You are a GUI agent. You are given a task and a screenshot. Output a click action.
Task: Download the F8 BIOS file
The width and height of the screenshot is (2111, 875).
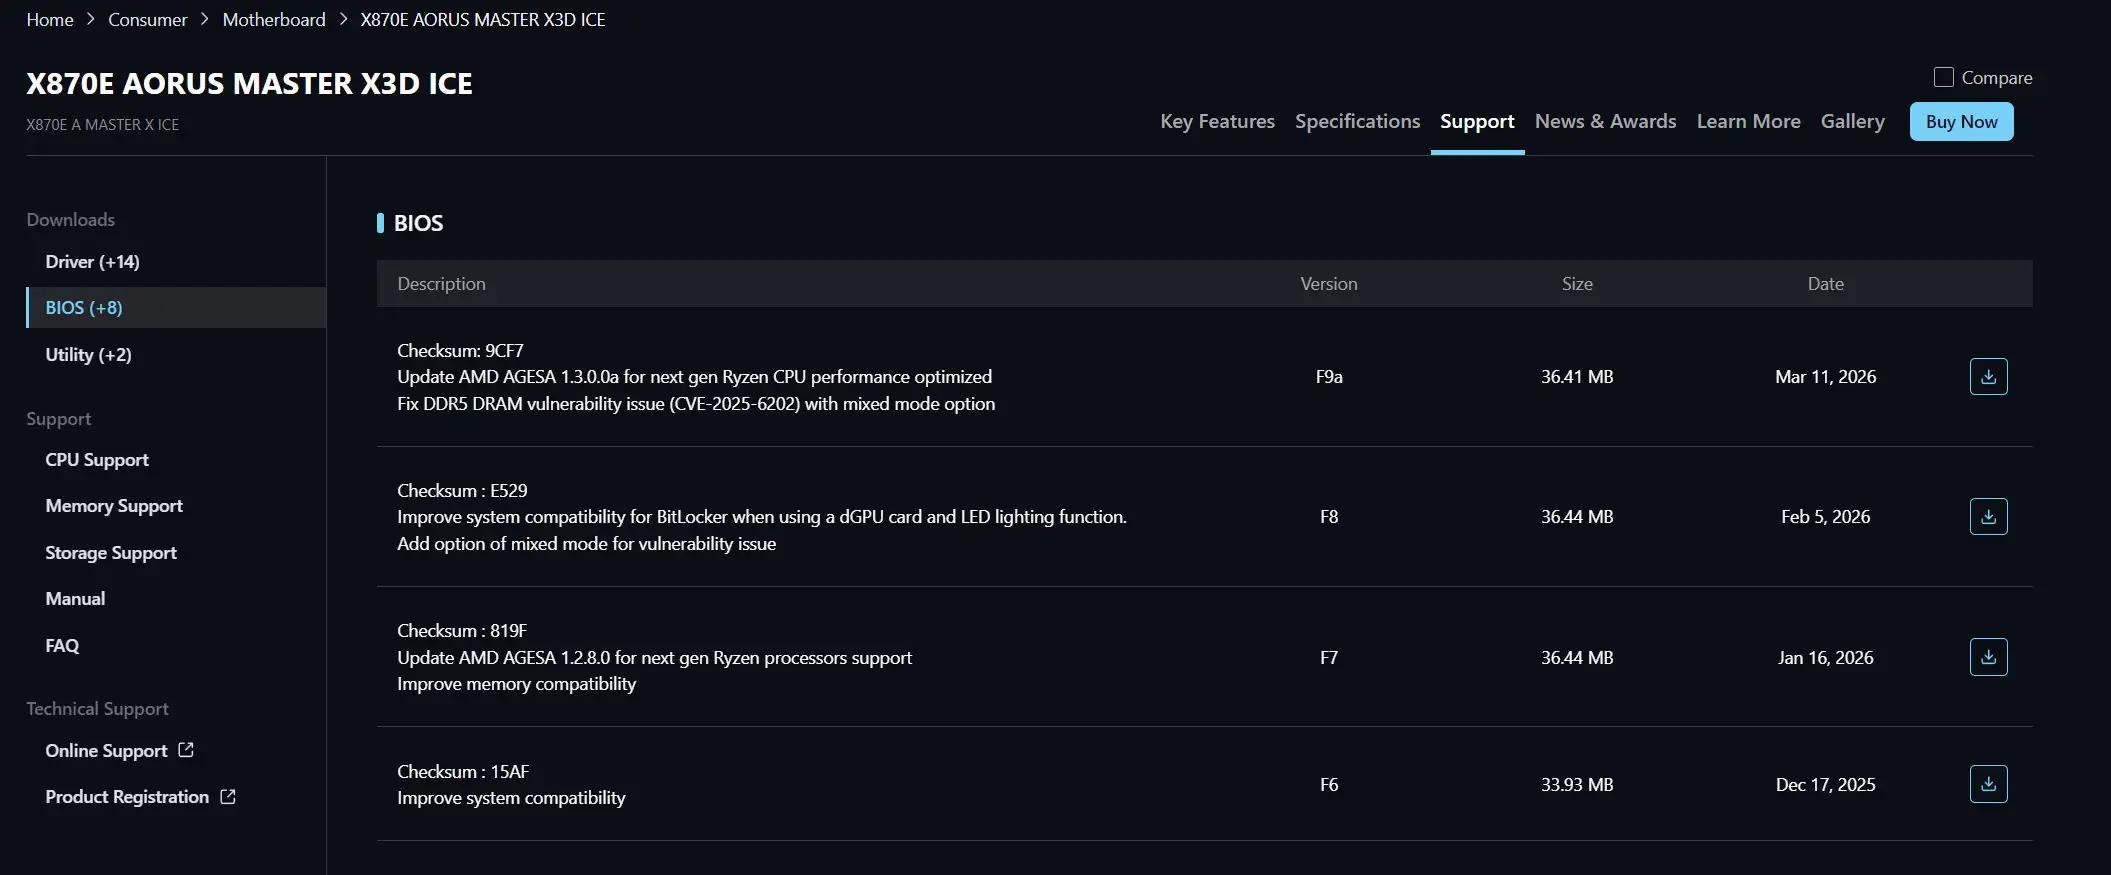(x=1988, y=517)
